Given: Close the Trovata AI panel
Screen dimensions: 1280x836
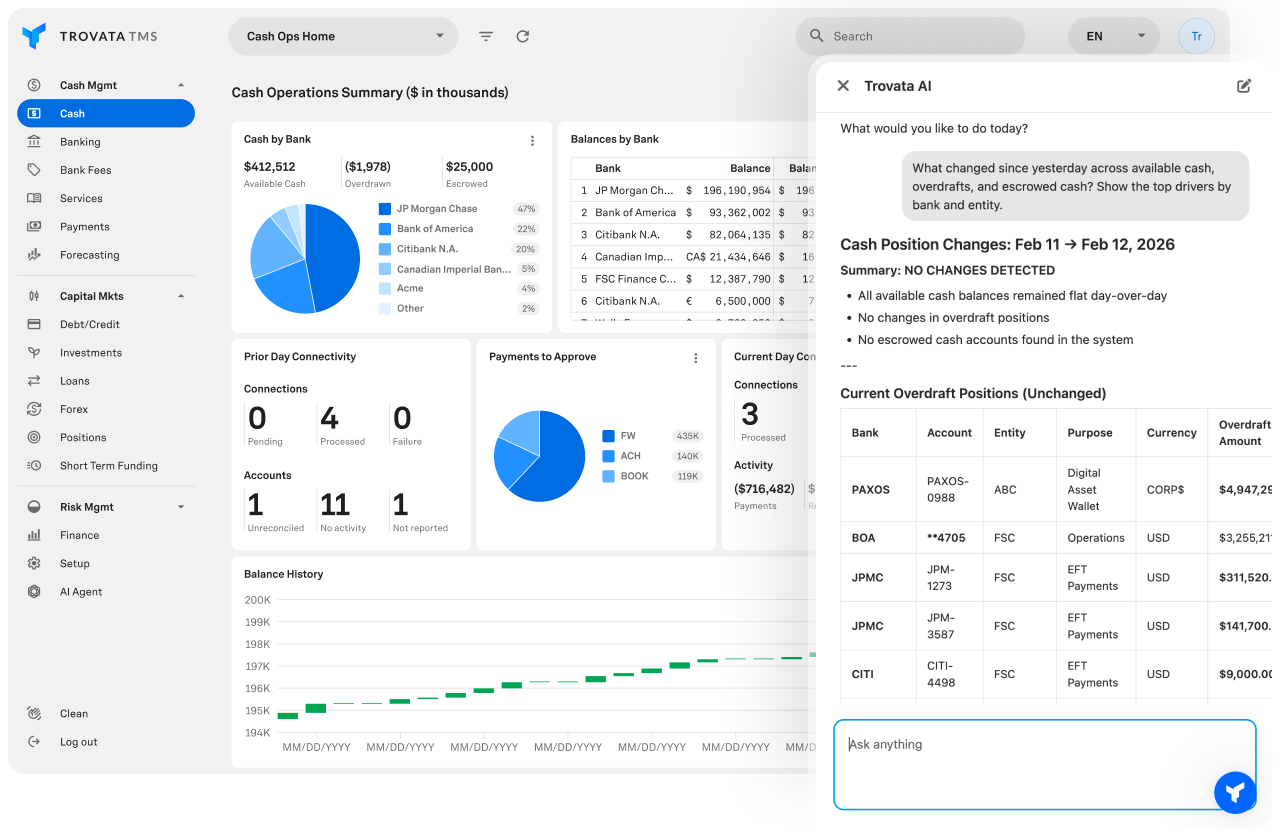Looking at the screenshot, I should click(843, 86).
